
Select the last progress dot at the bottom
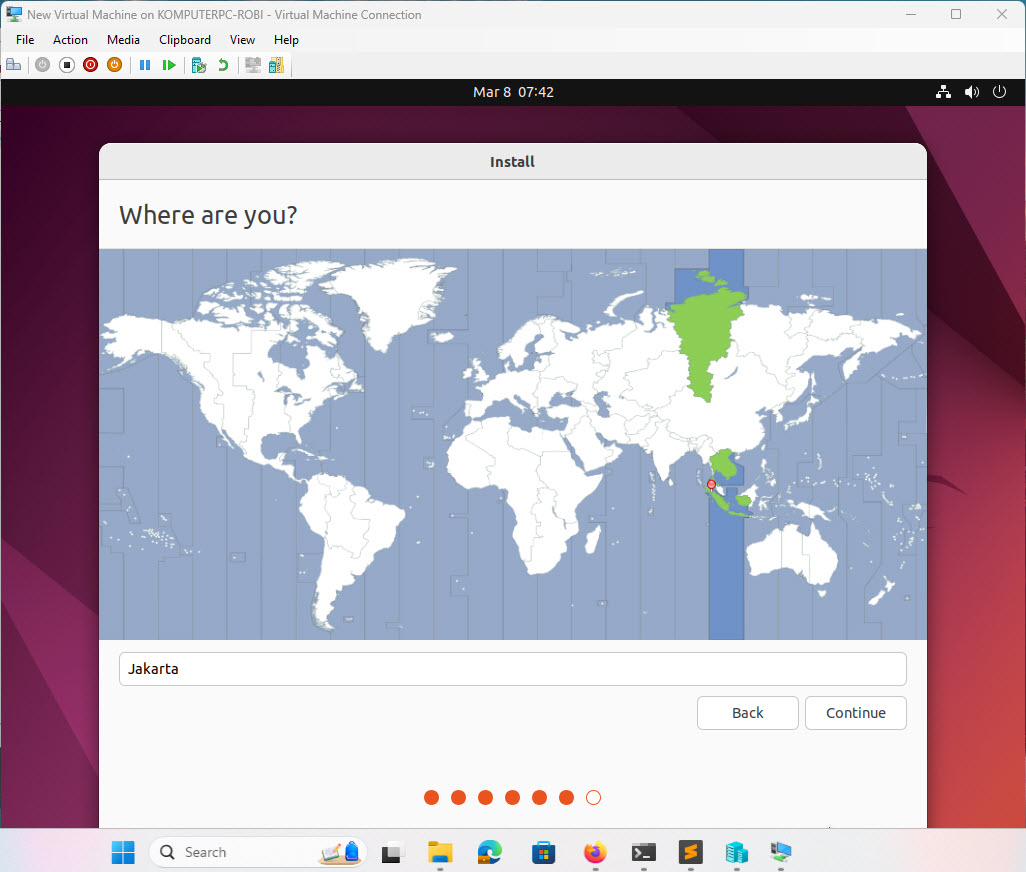593,797
